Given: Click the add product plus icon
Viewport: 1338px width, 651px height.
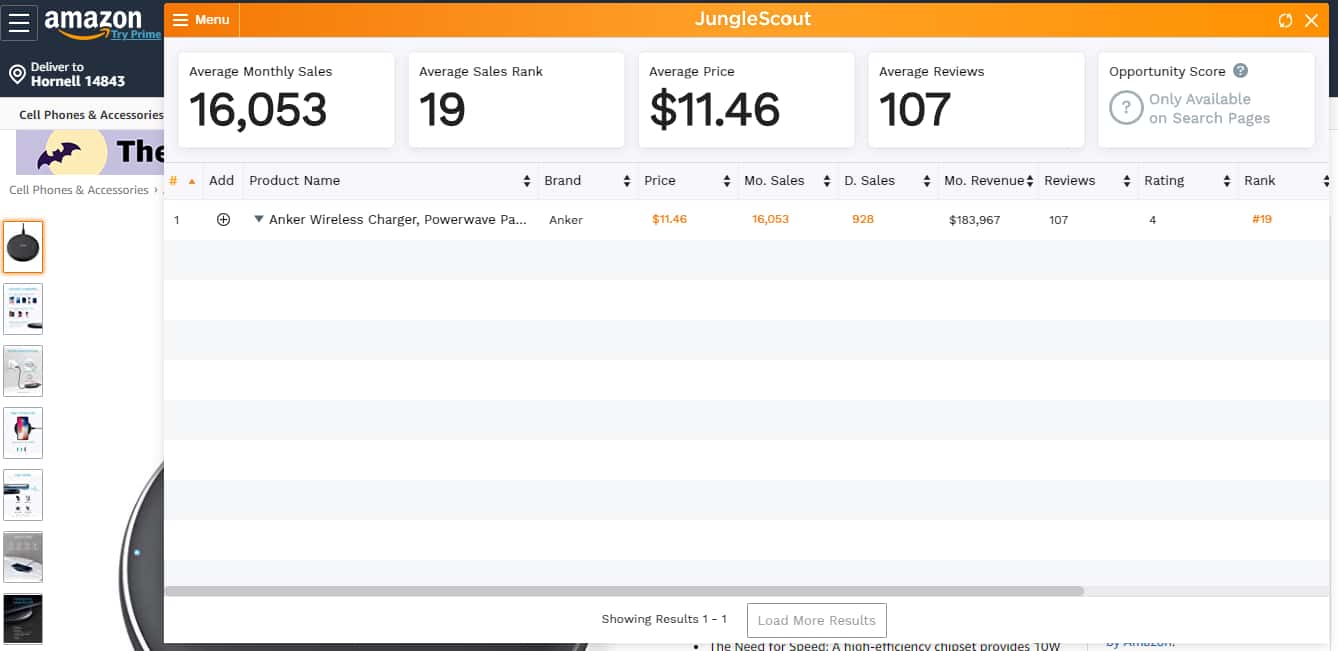Looking at the screenshot, I should click(223, 220).
